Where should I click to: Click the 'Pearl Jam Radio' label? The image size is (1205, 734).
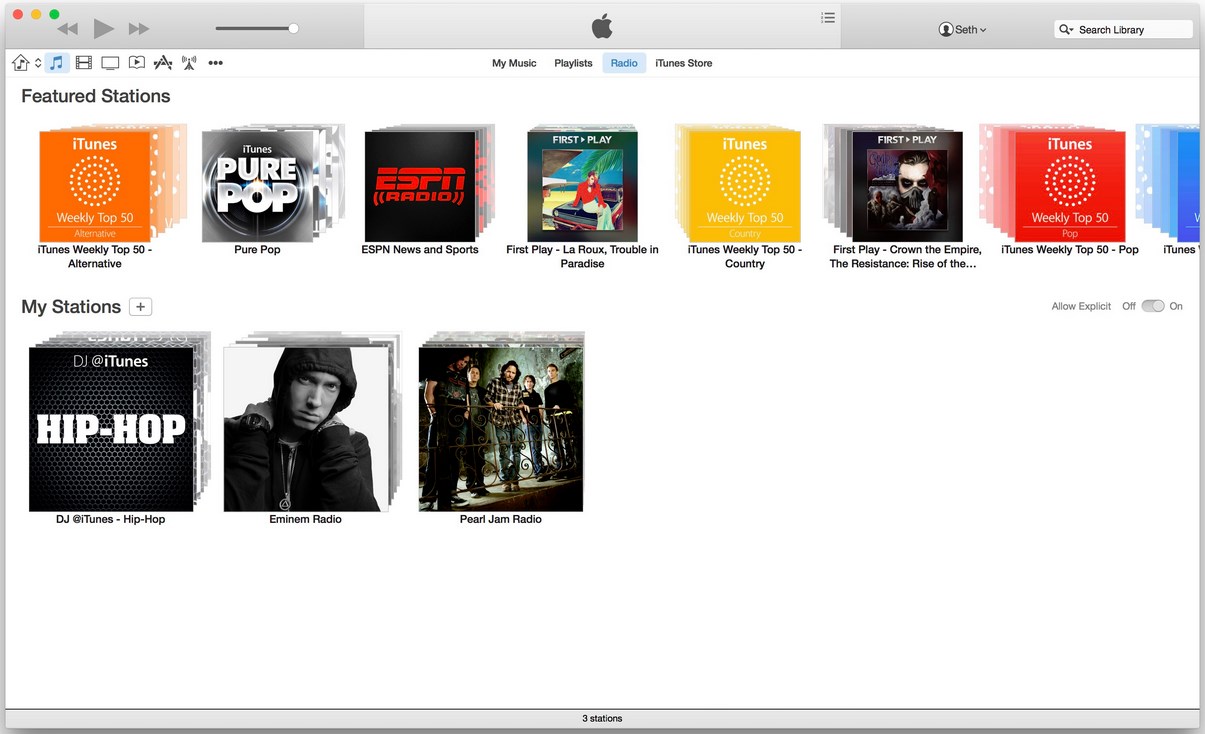pos(501,520)
